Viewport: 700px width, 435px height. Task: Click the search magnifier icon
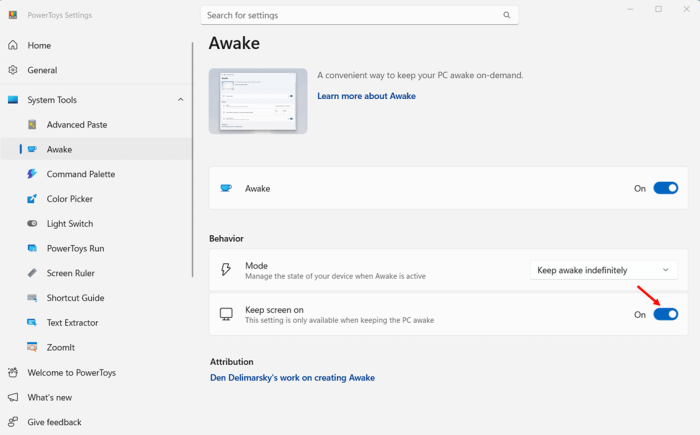pyautogui.click(x=507, y=15)
